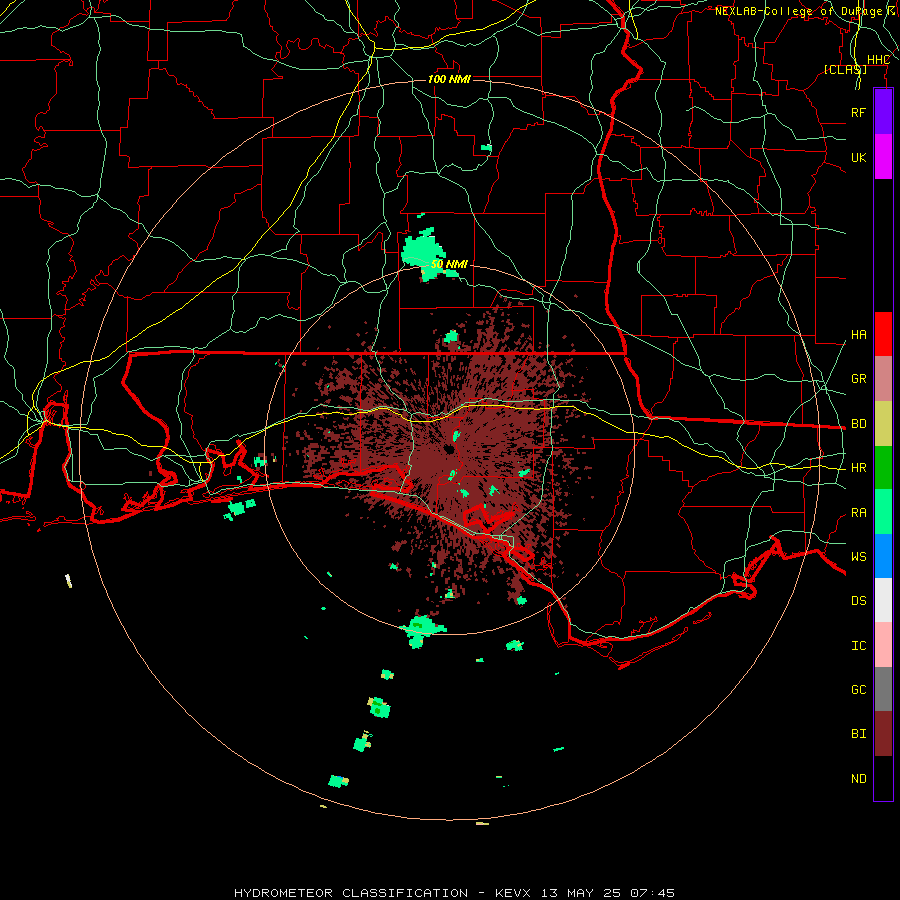Click the WS legend label

coord(859,557)
